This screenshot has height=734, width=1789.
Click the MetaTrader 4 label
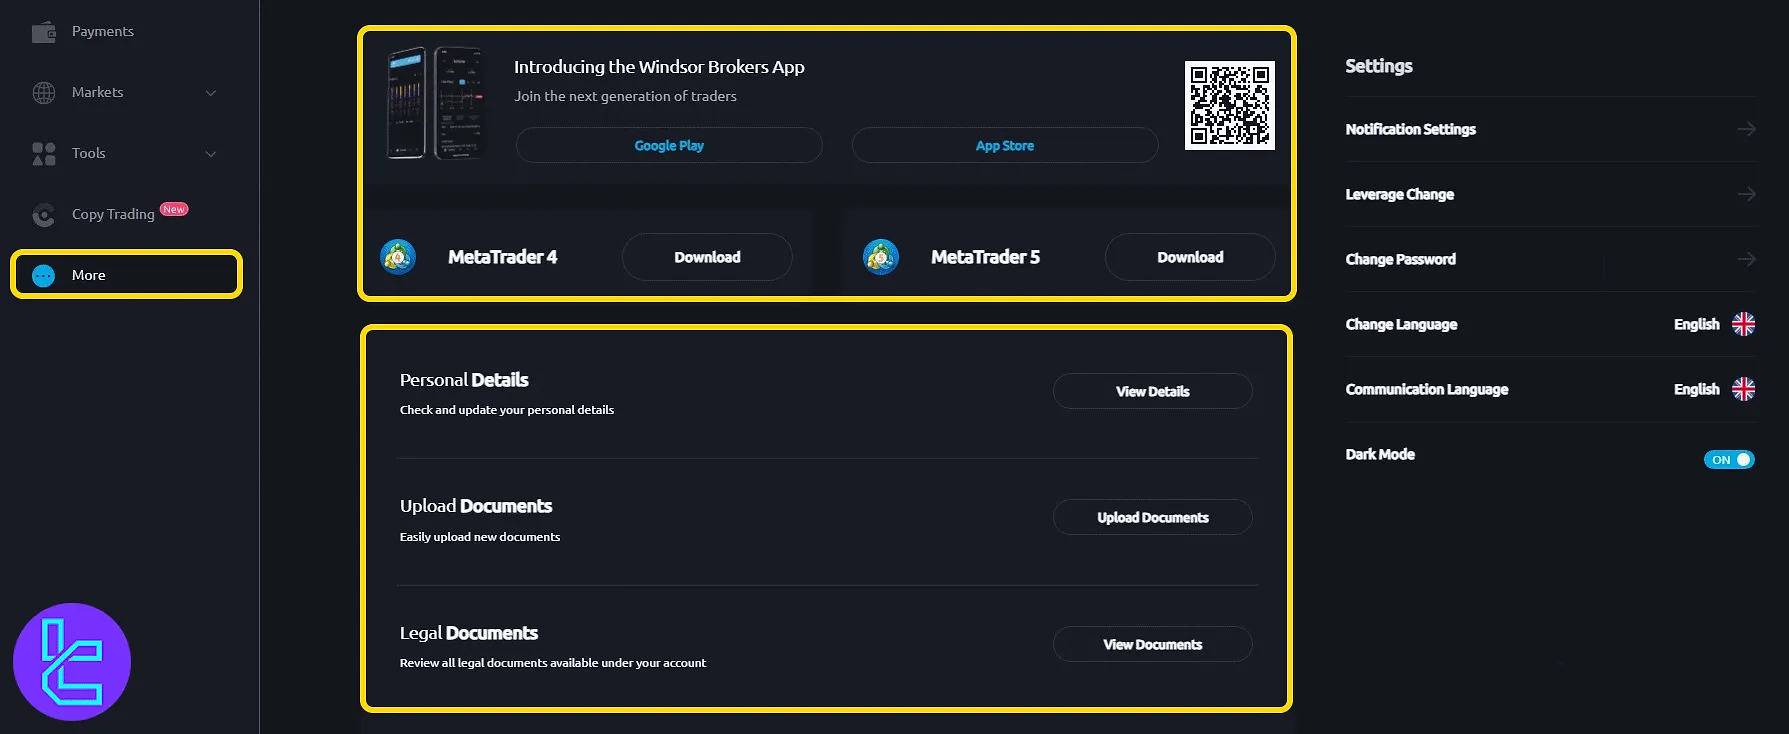click(x=503, y=257)
